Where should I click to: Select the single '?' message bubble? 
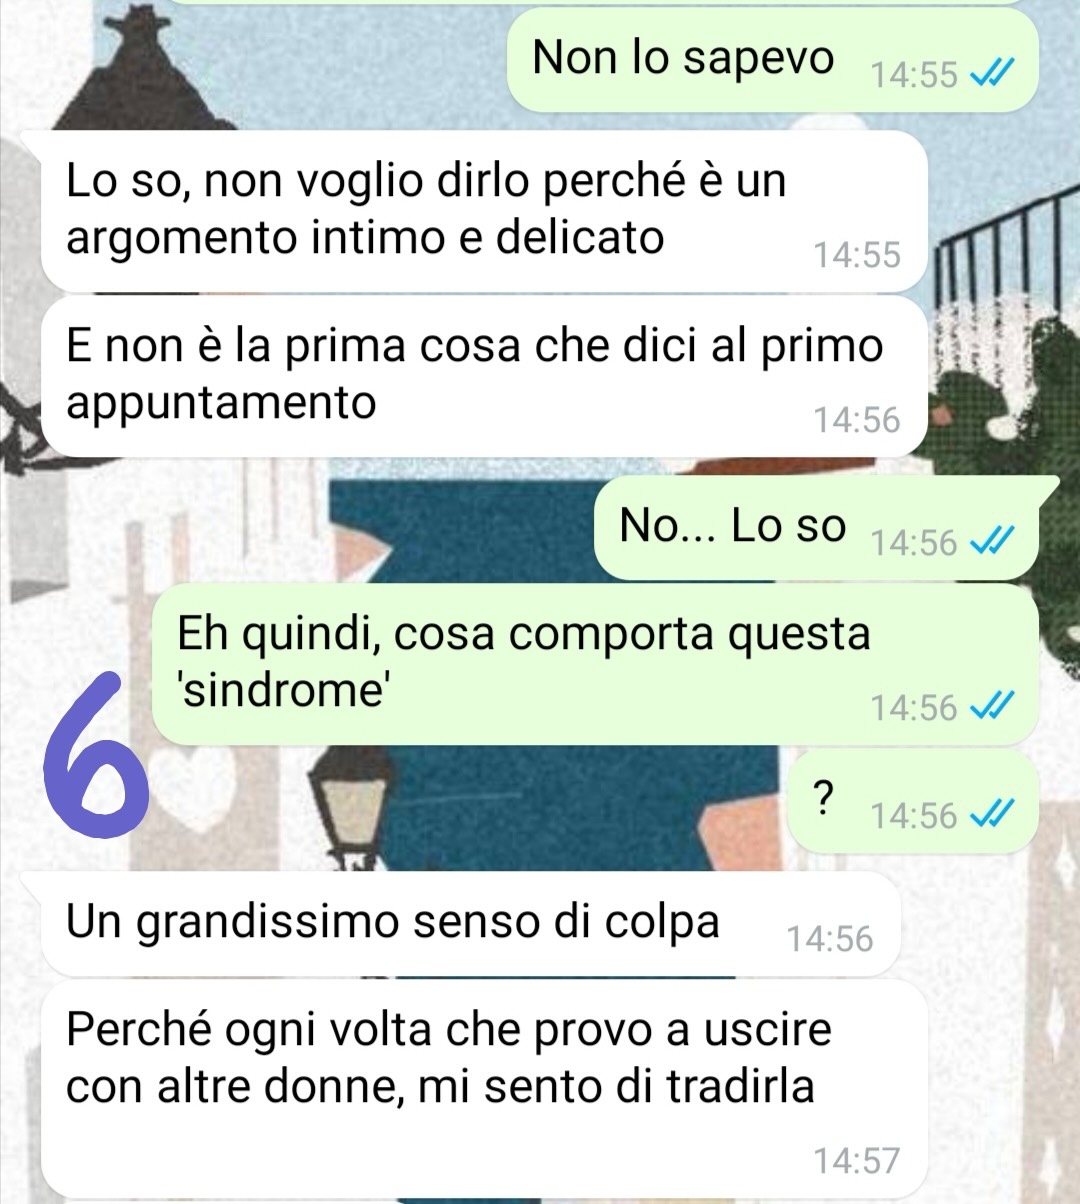click(916, 802)
